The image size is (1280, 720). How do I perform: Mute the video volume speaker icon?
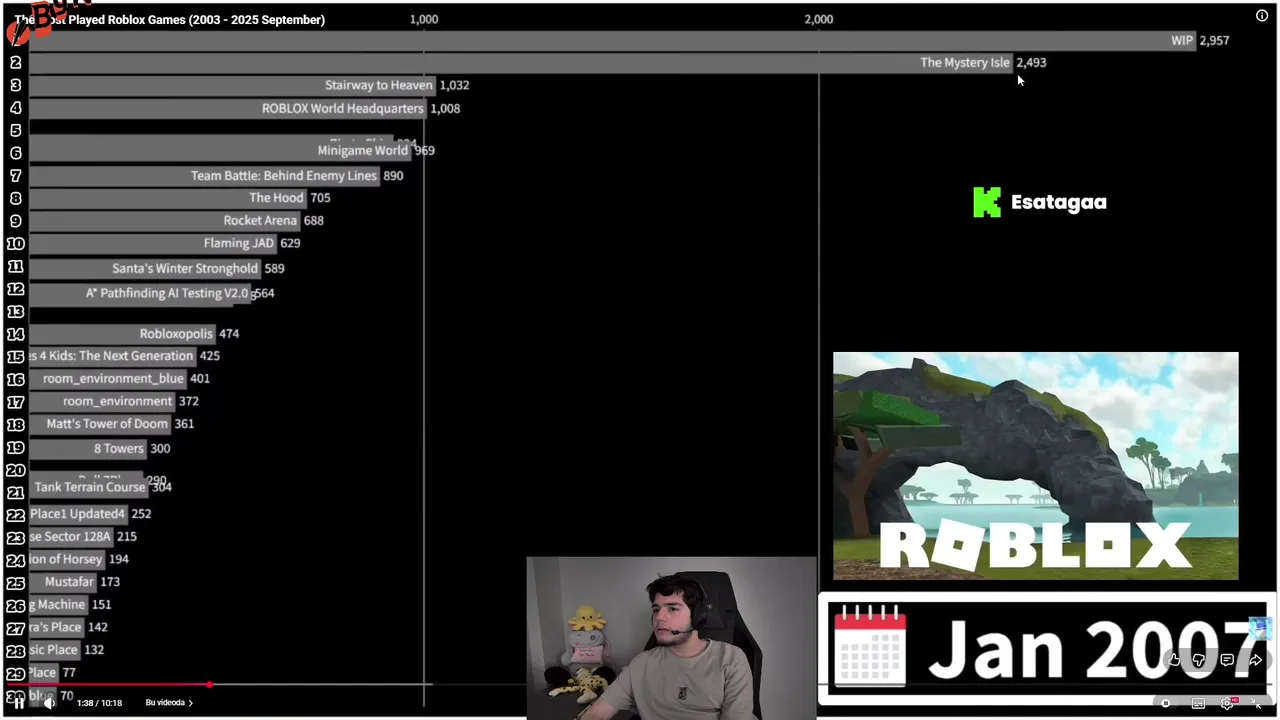(x=49, y=703)
